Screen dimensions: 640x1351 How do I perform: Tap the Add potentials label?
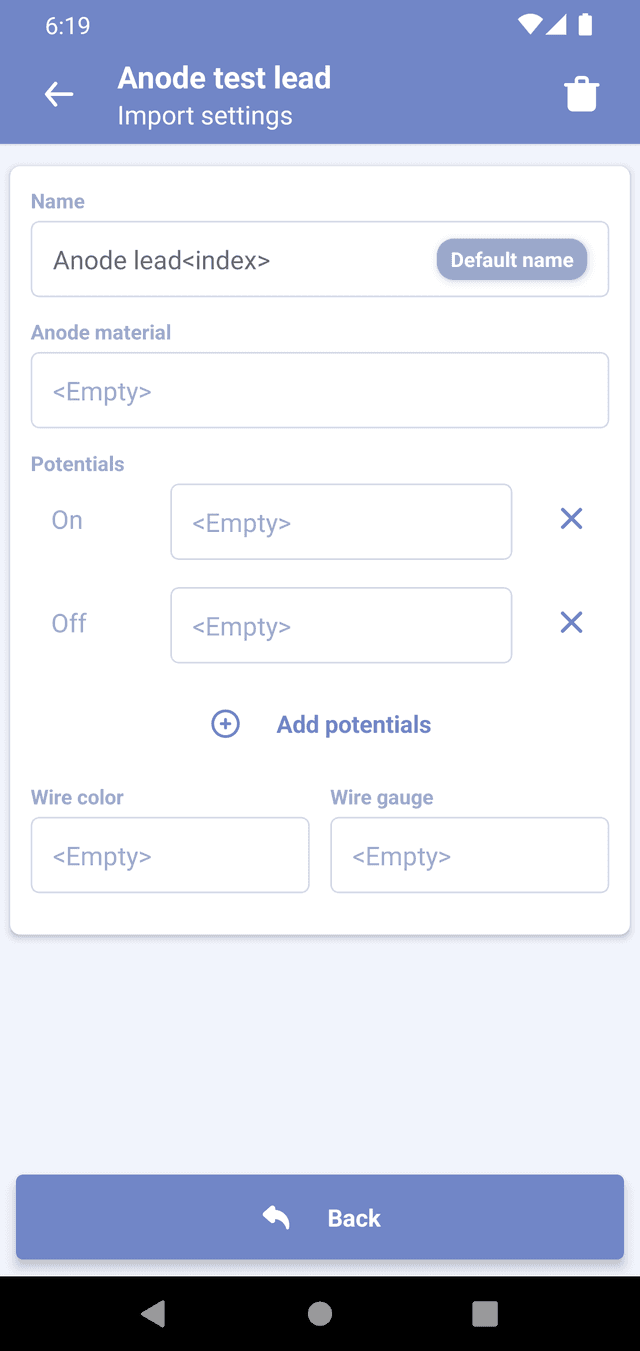353,725
